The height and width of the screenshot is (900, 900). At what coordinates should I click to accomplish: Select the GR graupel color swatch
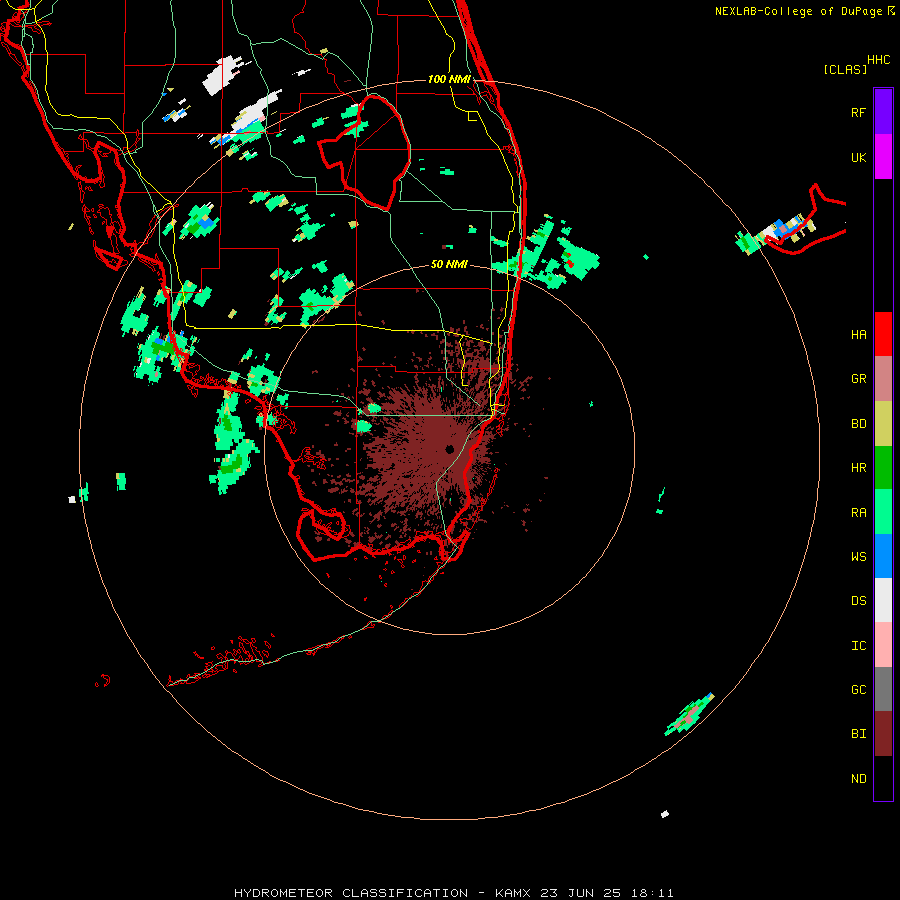(x=883, y=379)
